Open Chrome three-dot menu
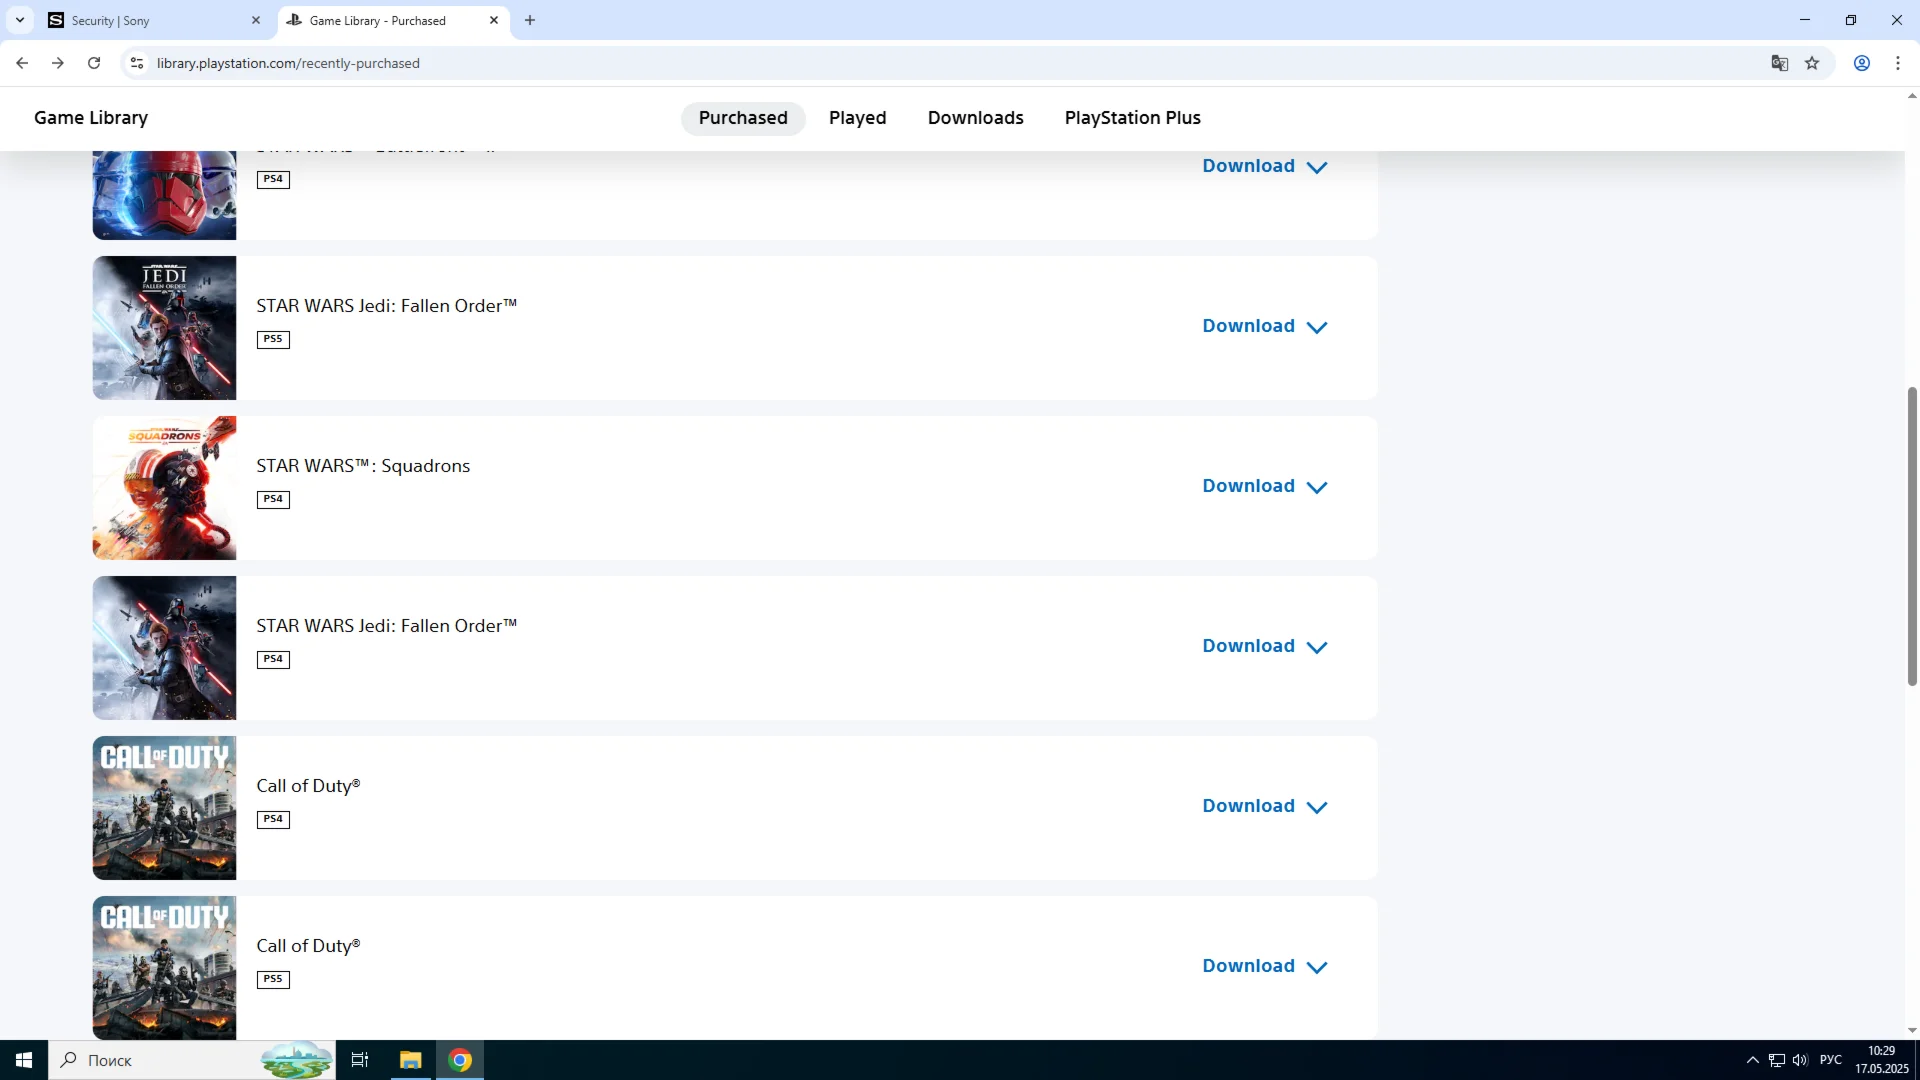Viewport: 1920px width, 1080px height. click(x=1898, y=63)
